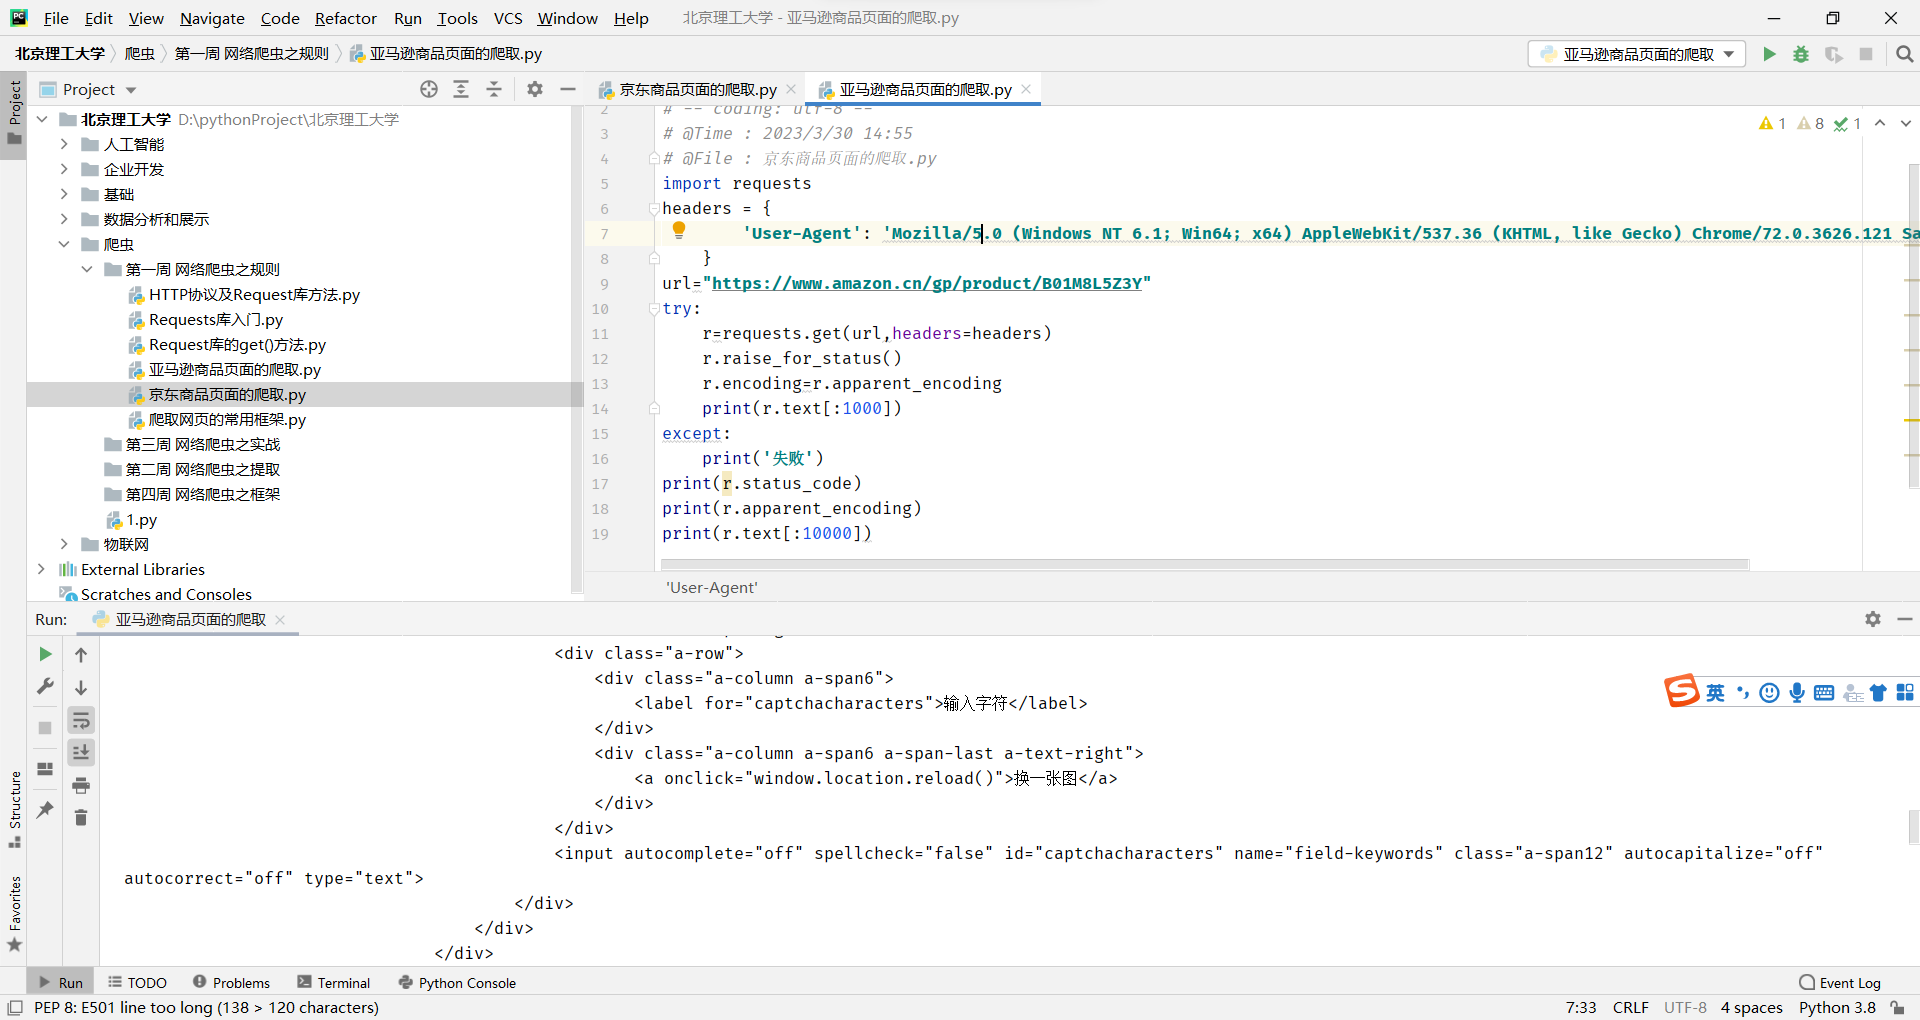
Task: Open the Refactor menu
Action: (x=345, y=18)
